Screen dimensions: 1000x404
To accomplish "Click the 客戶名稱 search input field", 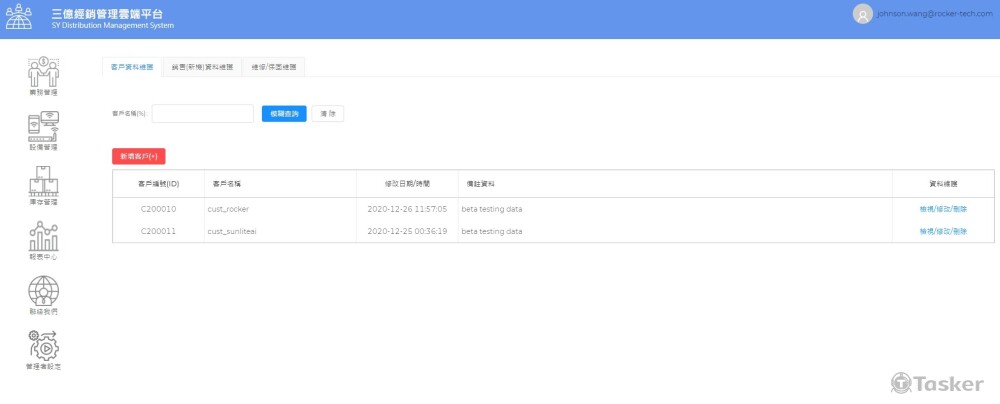I will coord(202,114).
